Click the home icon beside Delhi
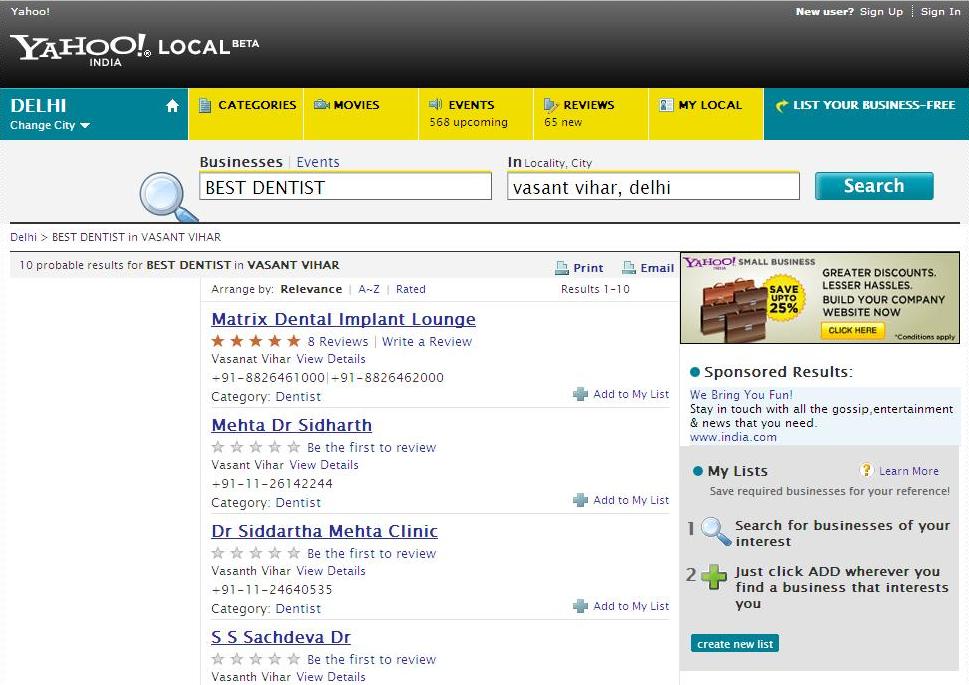 (172, 106)
